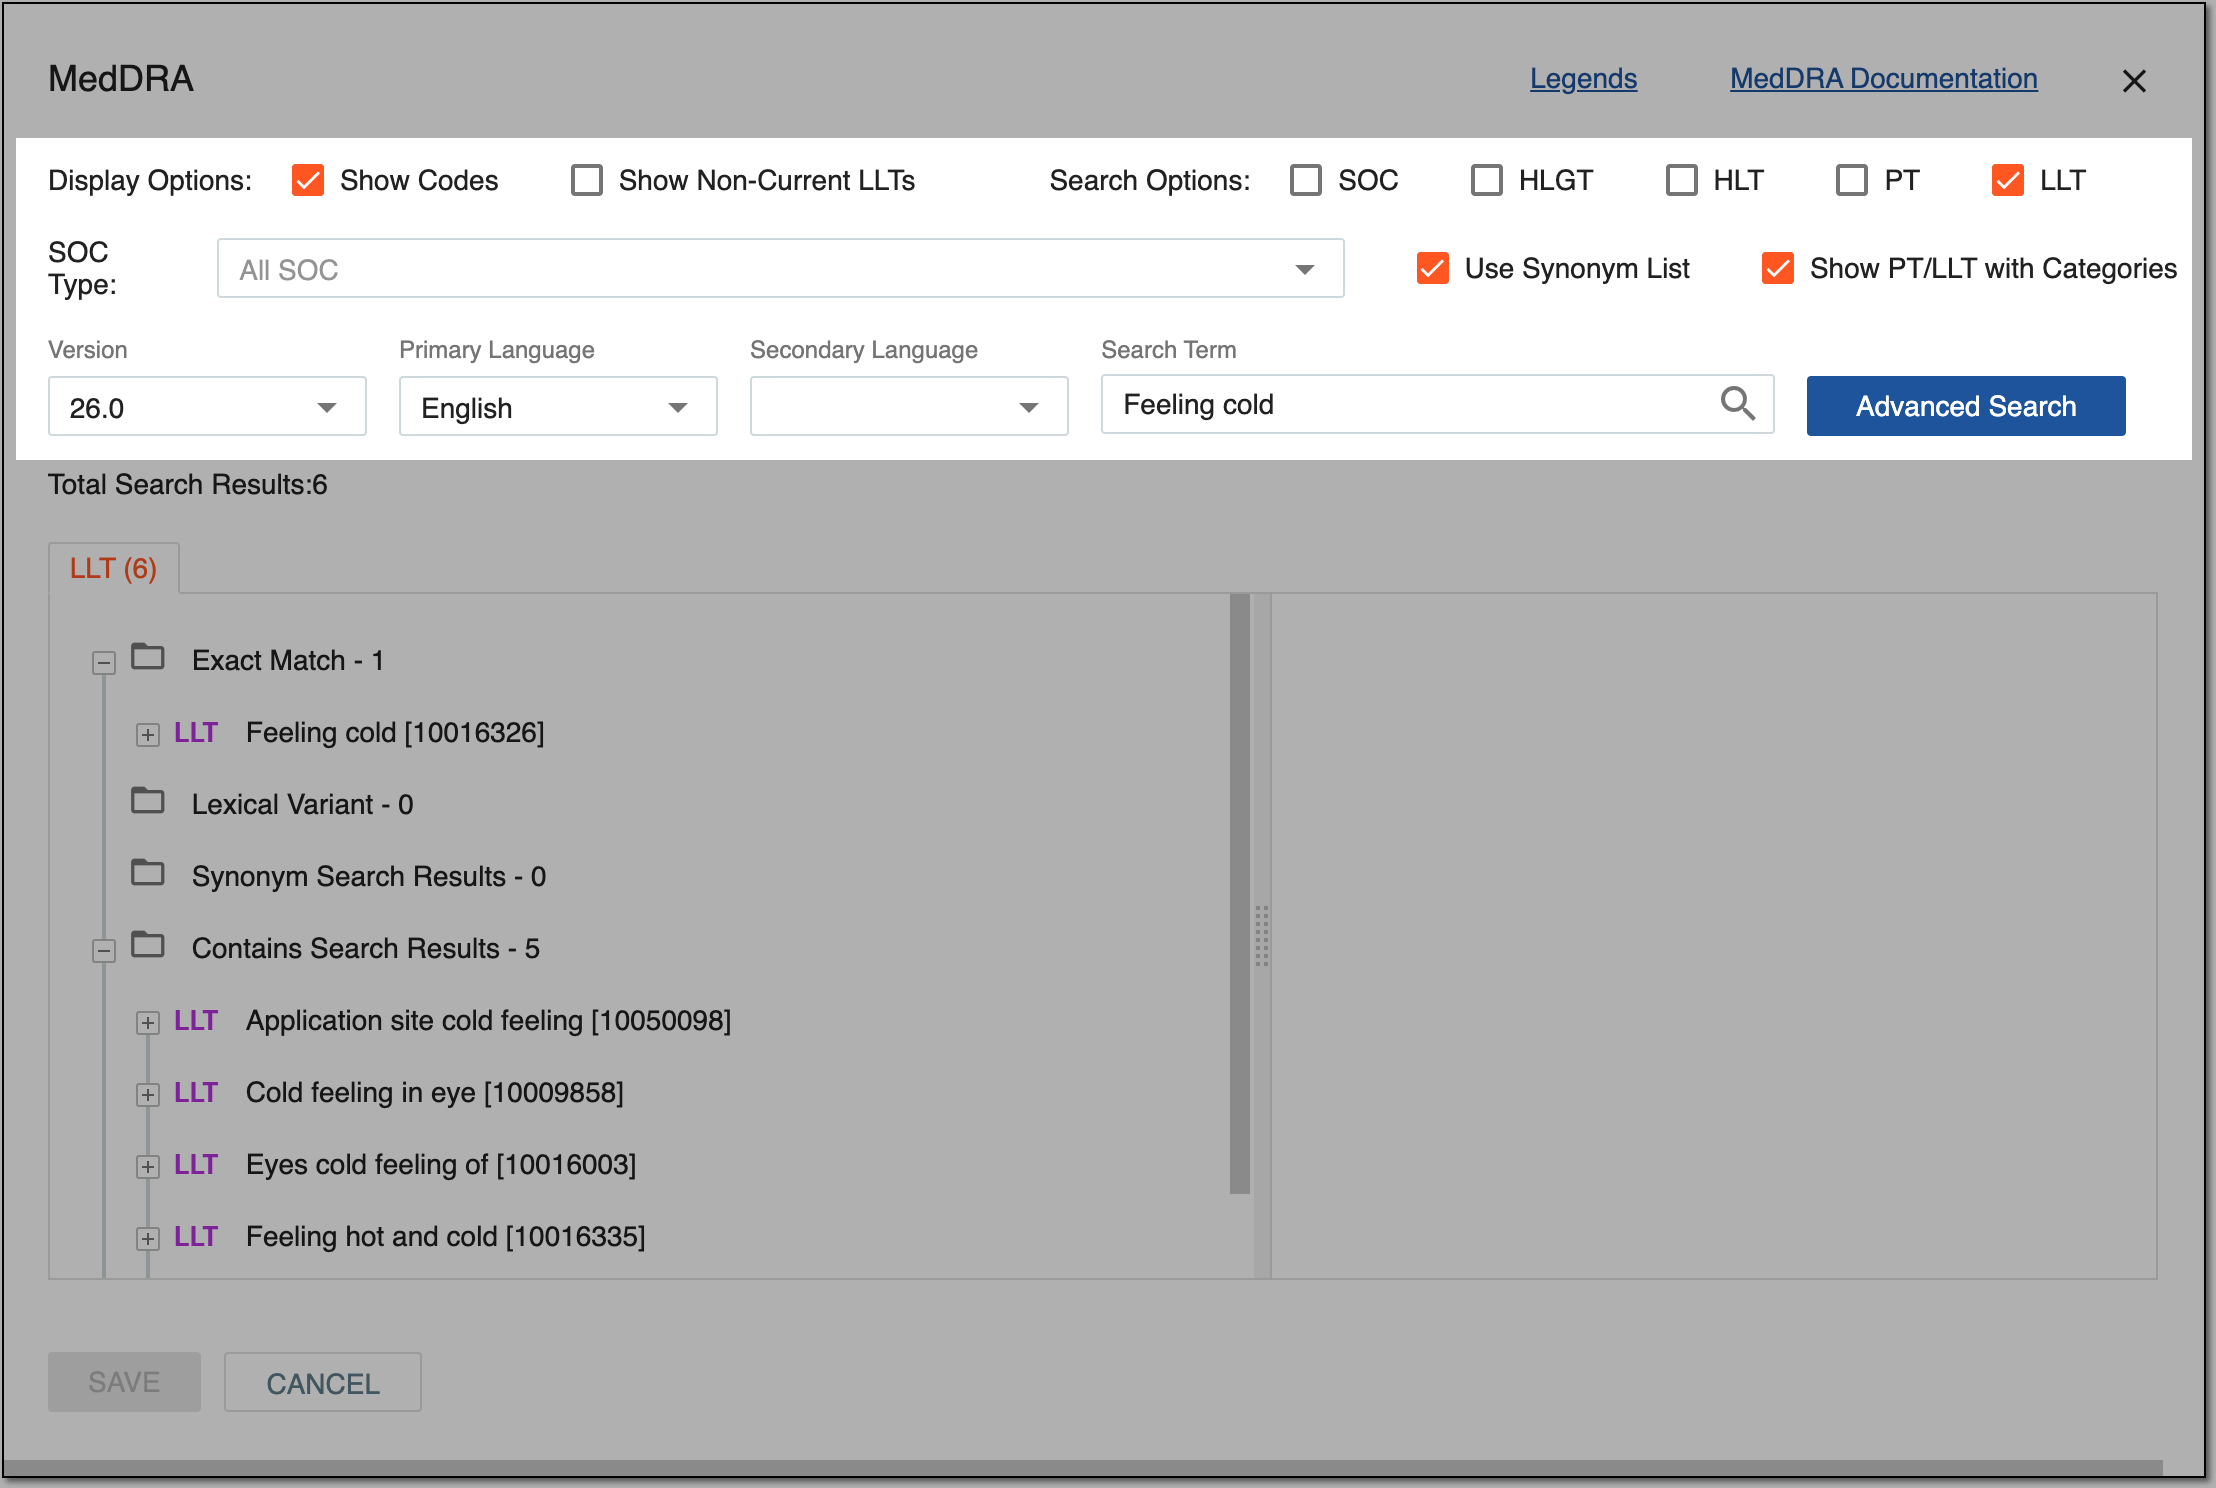The image size is (2216, 1488).
Task: Click the search magnifier icon
Action: pyautogui.click(x=1737, y=404)
